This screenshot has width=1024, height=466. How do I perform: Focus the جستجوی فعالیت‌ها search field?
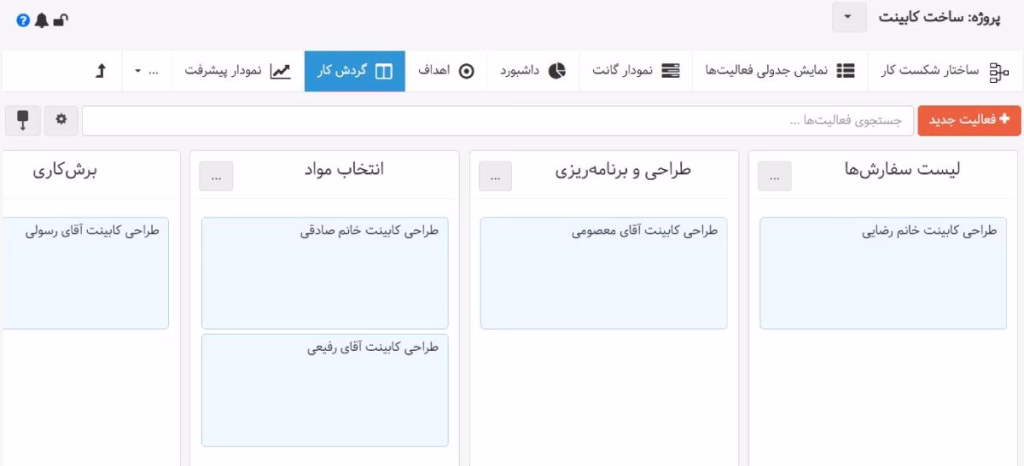tap(497, 121)
